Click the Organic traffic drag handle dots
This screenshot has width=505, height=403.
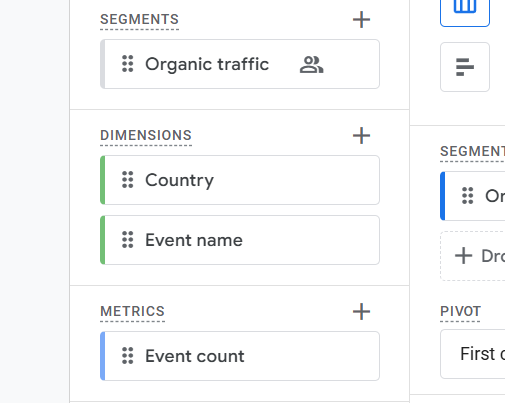128,64
